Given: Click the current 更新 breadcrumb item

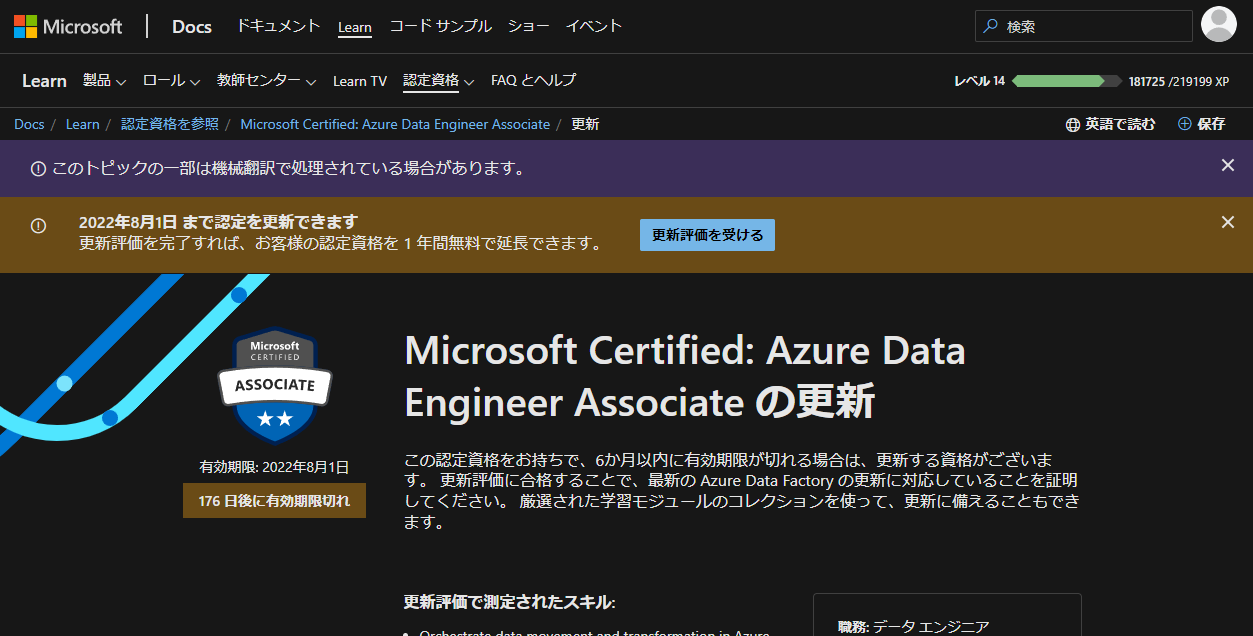Looking at the screenshot, I should click(x=585, y=124).
